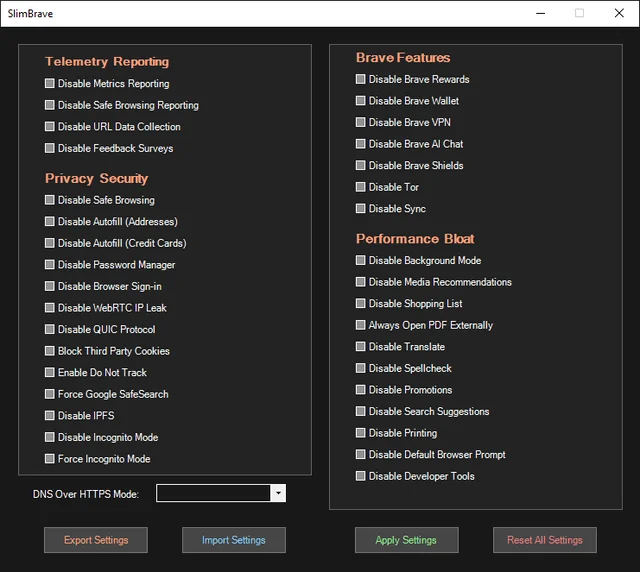640x572 pixels.
Task: Enable Disable Metrics Reporting checkbox
Action: click(49, 83)
